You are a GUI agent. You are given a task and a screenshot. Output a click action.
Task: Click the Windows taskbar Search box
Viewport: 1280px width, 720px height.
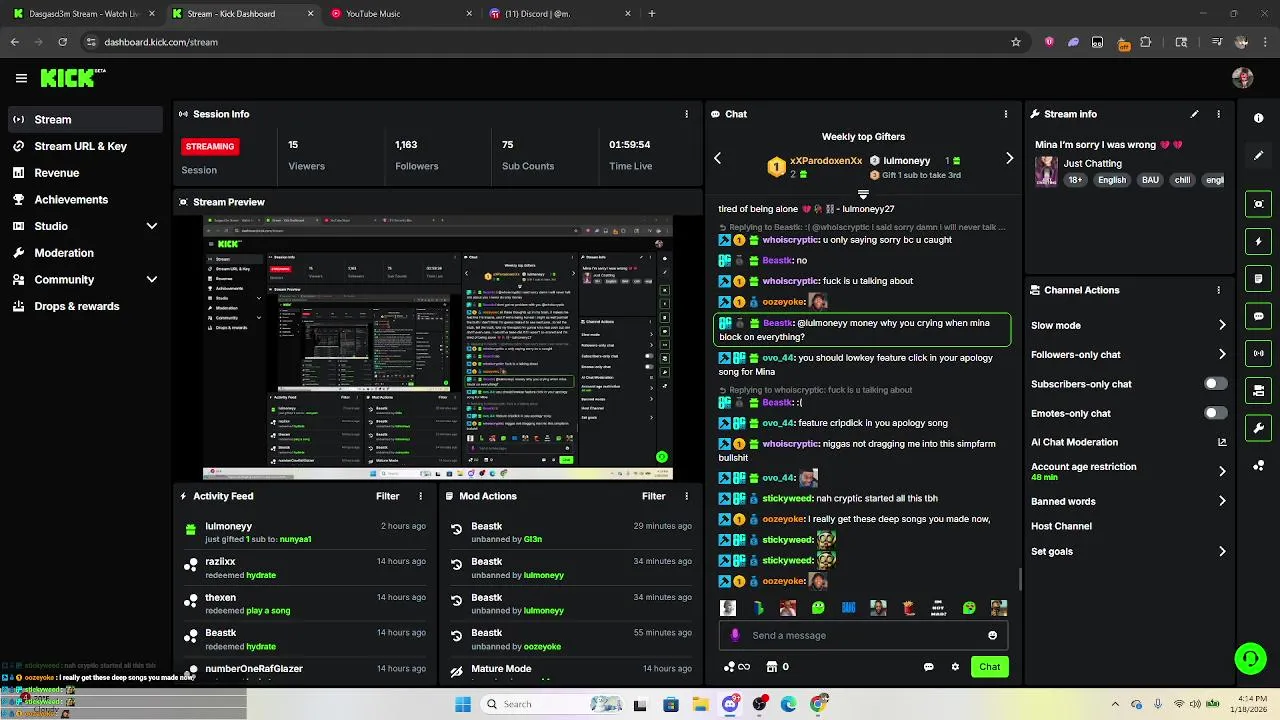[553, 704]
